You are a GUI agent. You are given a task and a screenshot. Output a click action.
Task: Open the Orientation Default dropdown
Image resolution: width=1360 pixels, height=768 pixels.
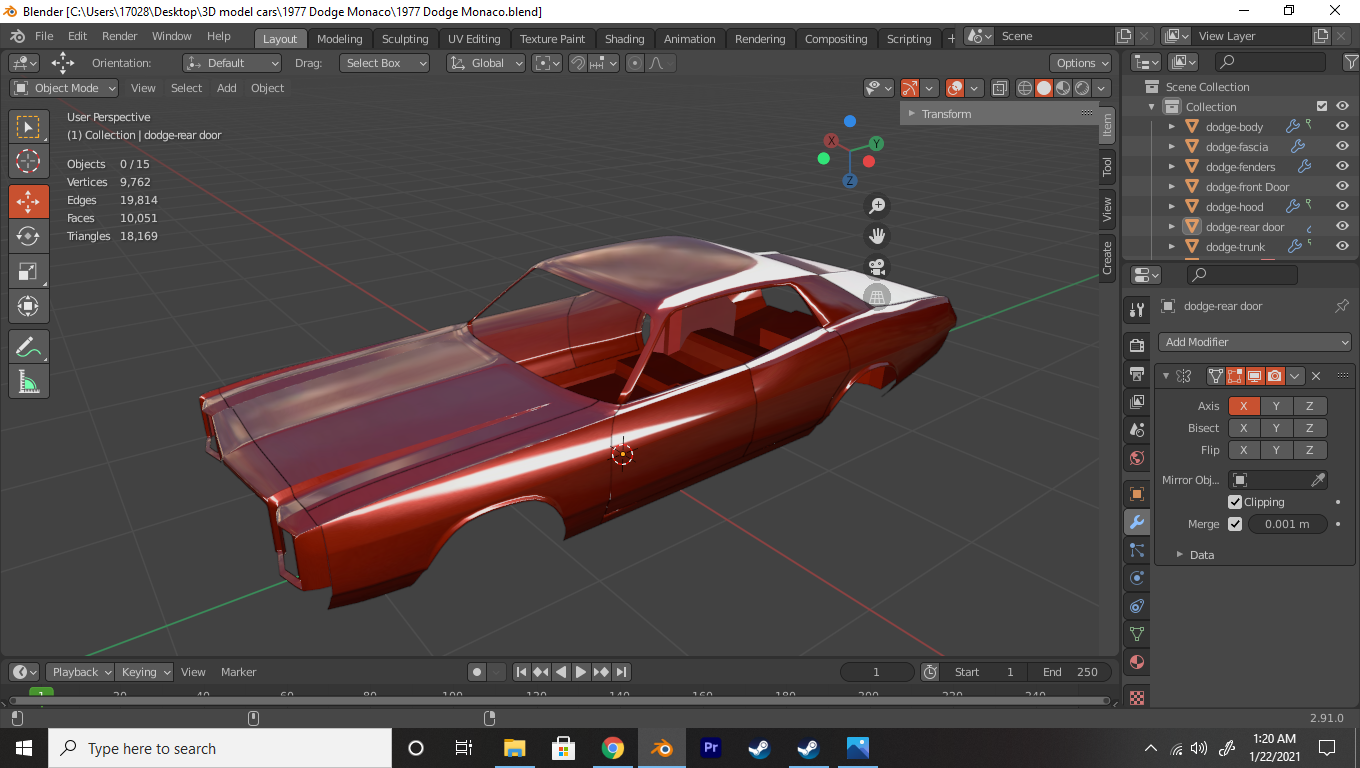232,63
